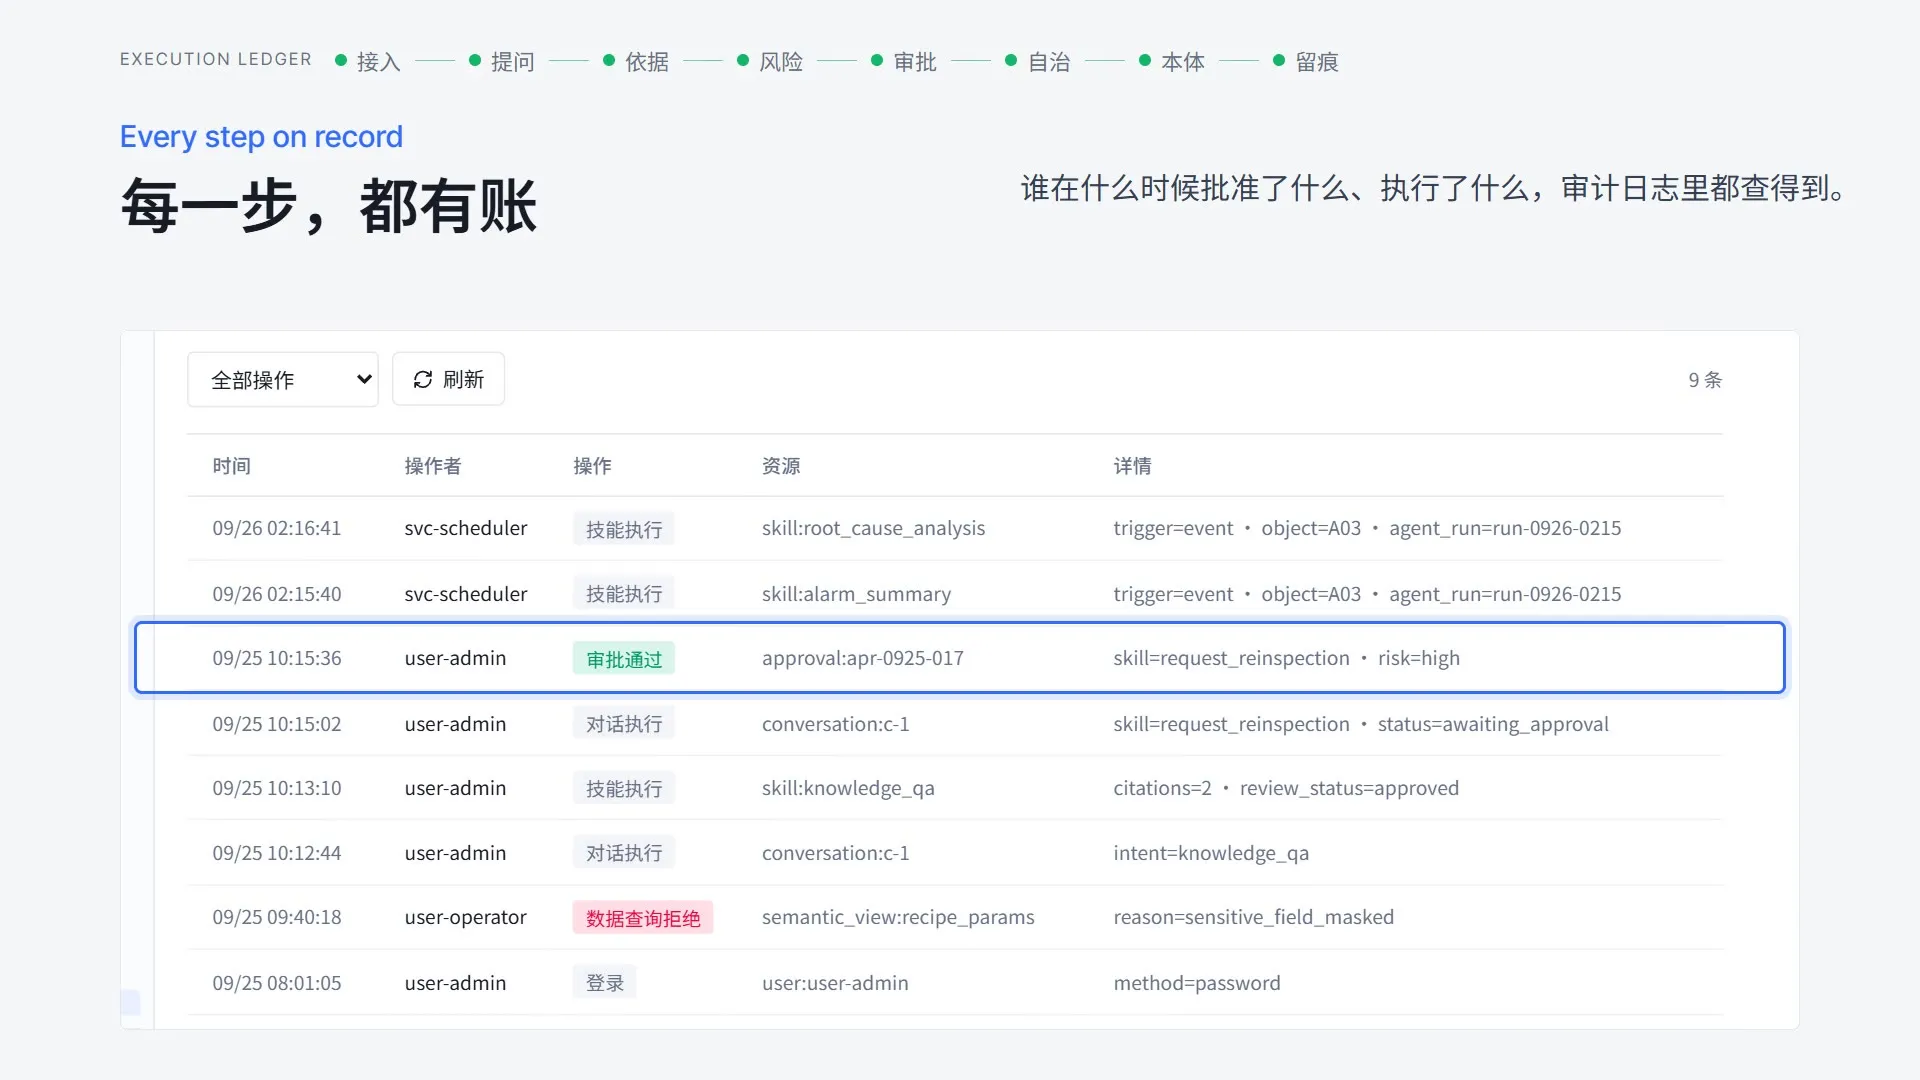Click timestamp 09/25 09:40:18
Viewport: 1920px width, 1080px height.
pos(277,917)
